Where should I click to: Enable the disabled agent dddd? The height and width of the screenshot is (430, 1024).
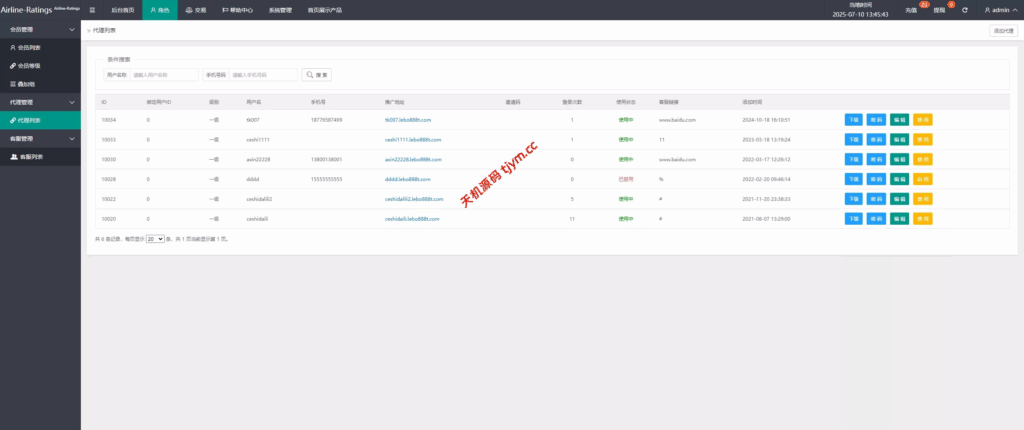tap(922, 179)
